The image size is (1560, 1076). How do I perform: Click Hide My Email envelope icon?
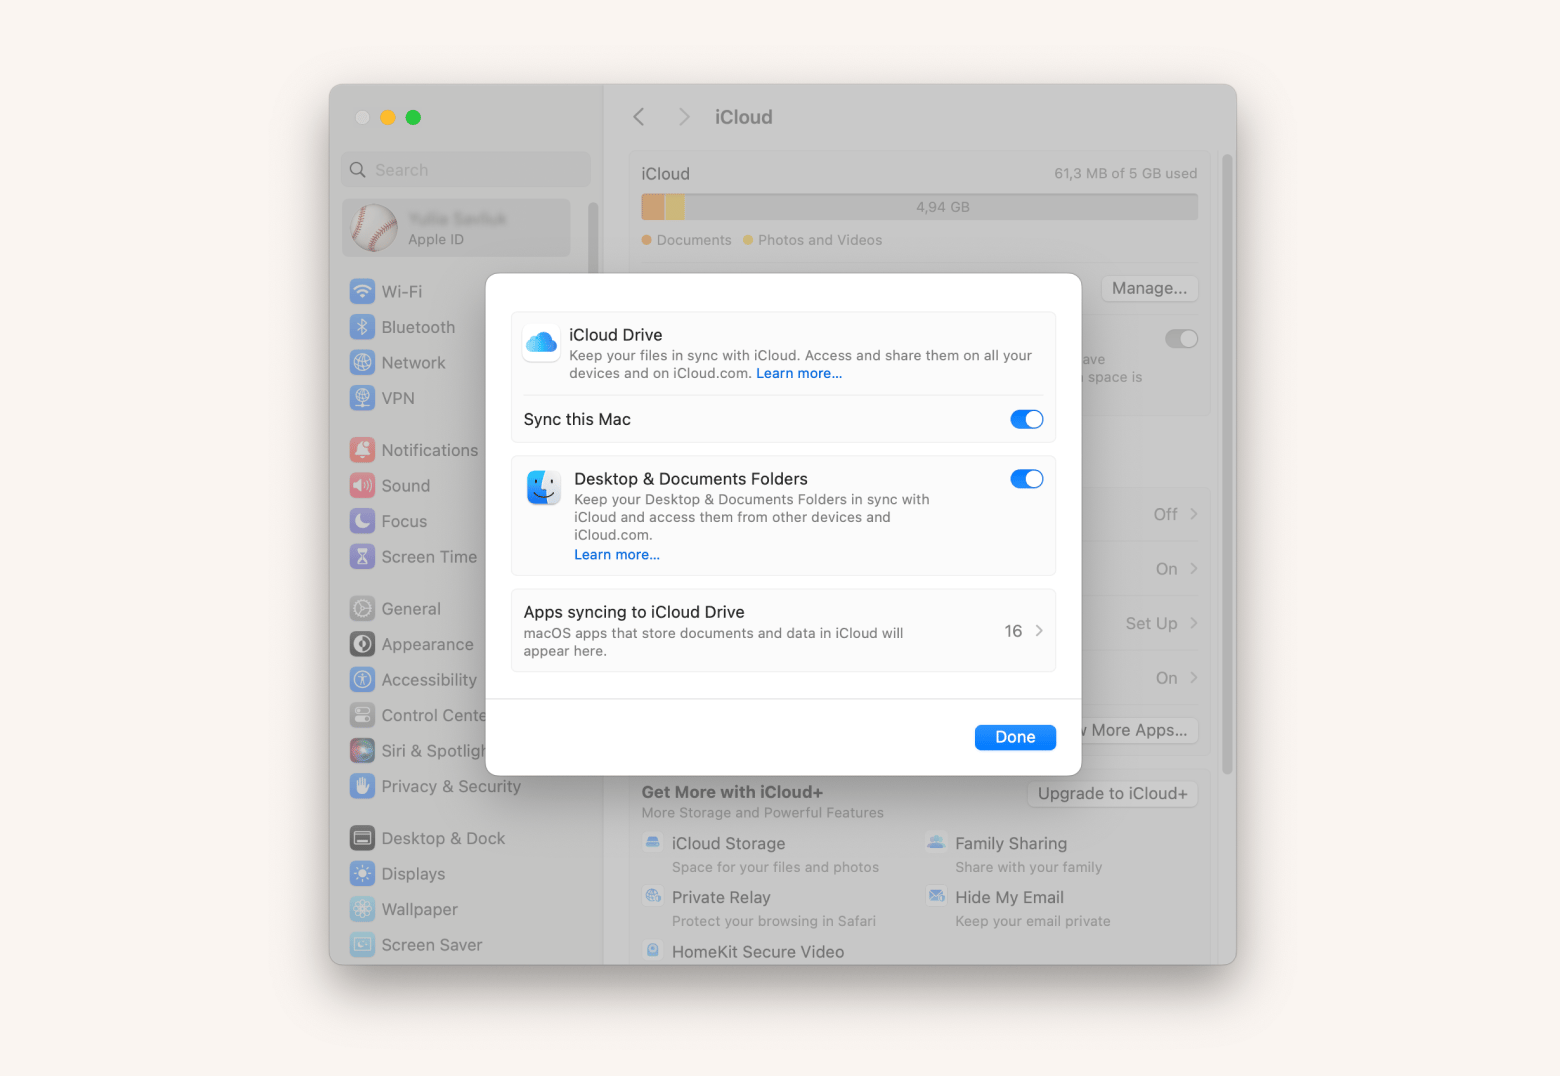point(936,896)
